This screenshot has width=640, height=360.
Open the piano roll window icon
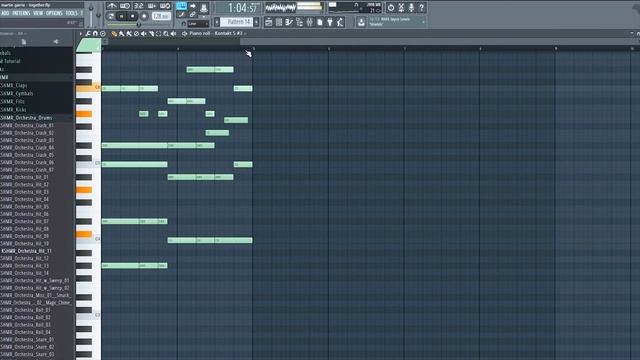point(289,22)
